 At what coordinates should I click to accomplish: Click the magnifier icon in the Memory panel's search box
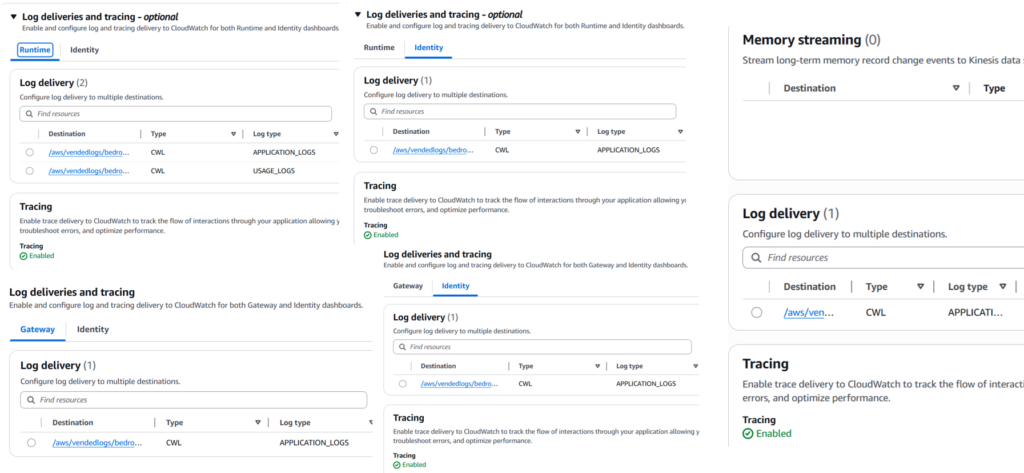[756, 258]
